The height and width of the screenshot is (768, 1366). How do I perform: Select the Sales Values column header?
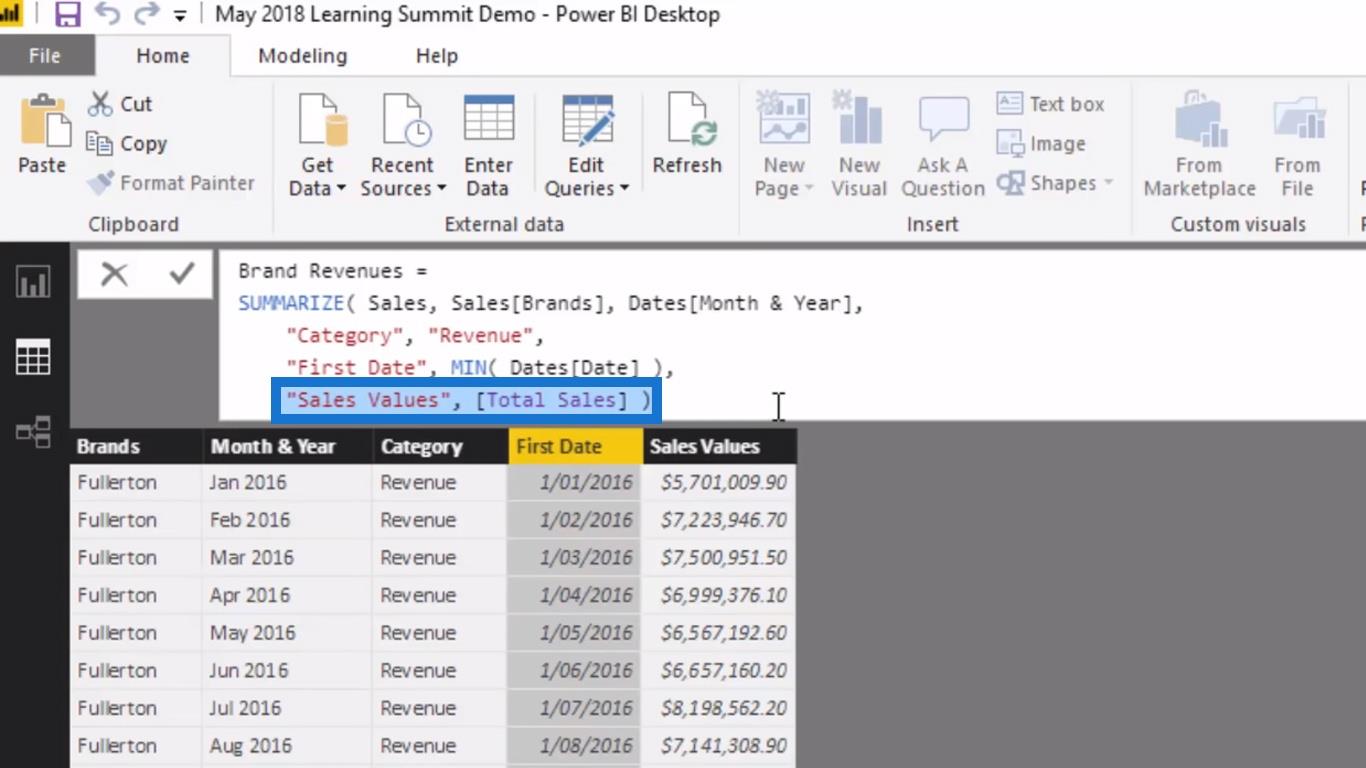(719, 447)
